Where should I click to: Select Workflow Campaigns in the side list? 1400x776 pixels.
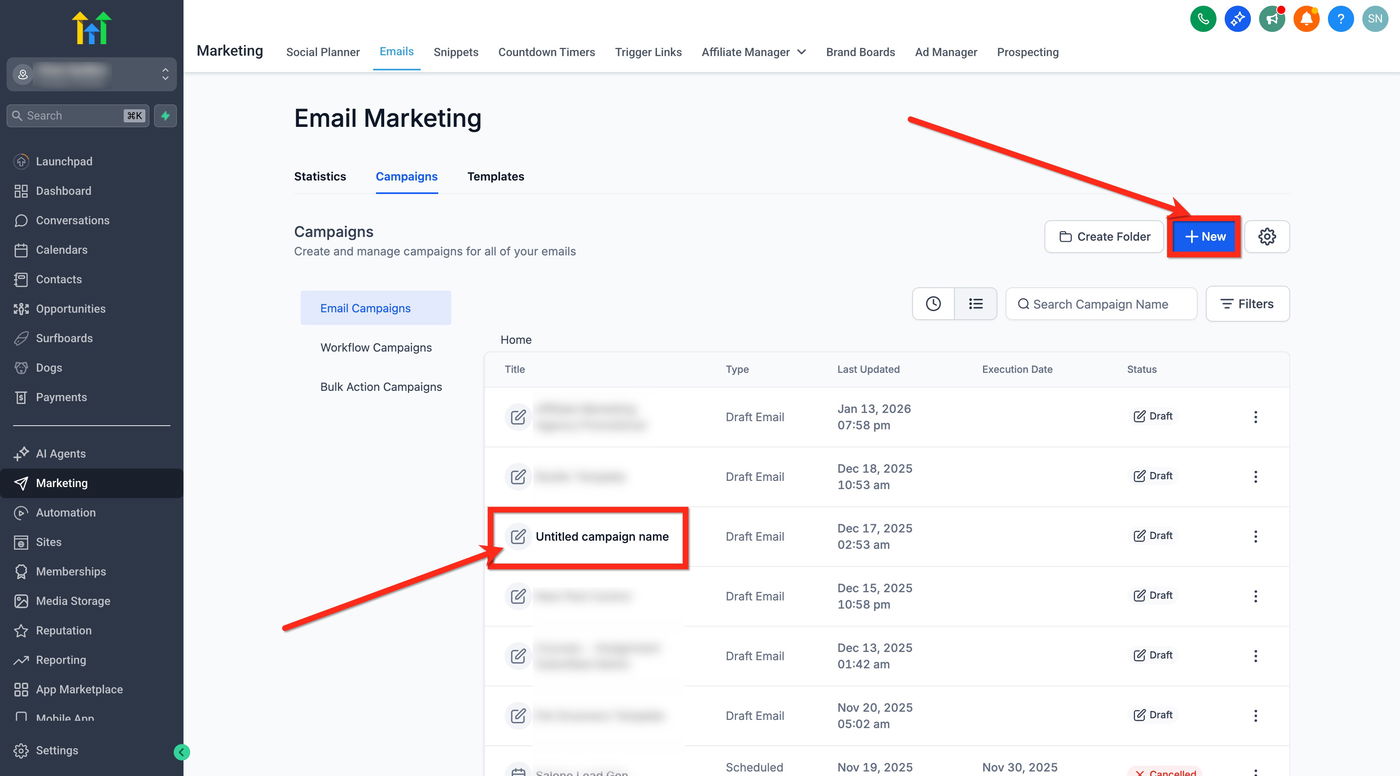tap(376, 348)
